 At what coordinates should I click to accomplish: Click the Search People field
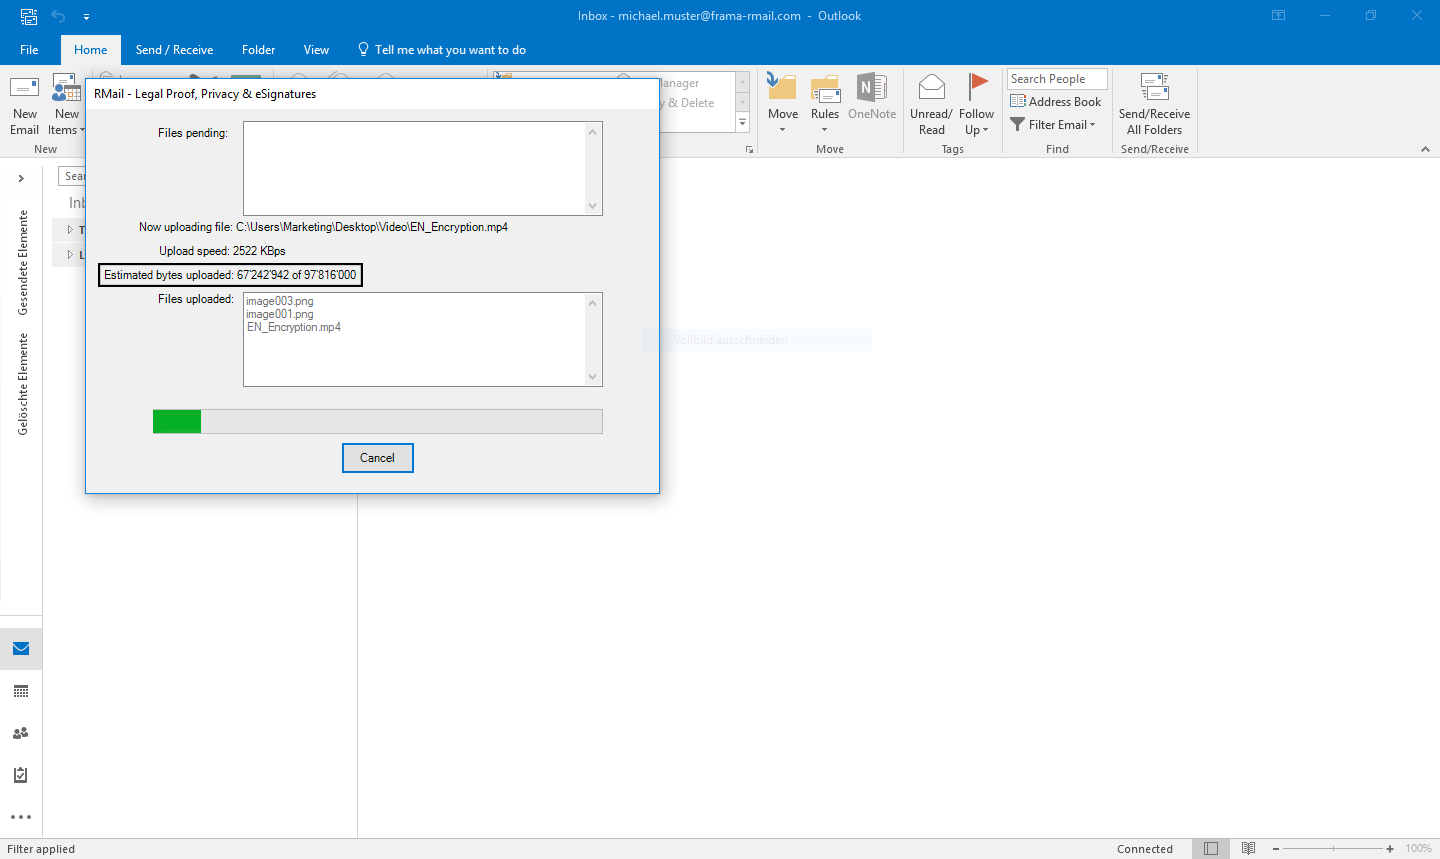(x=1057, y=79)
